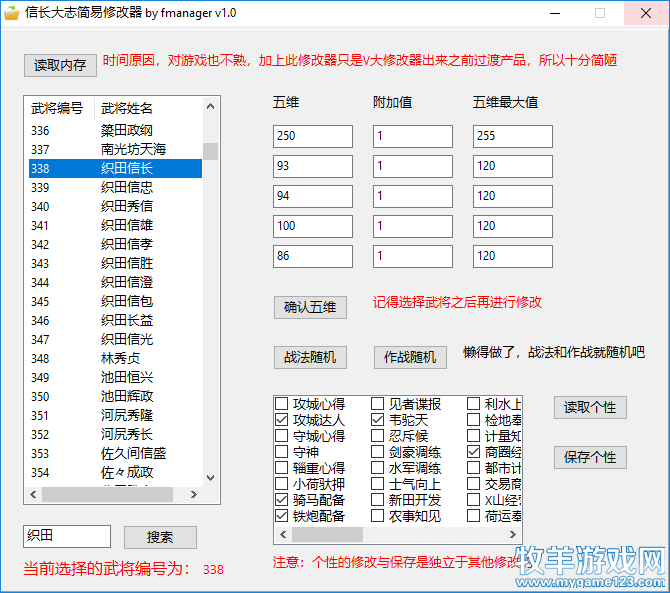Enable the 农事知见 checkbox
Screen dimensions: 670x593
[377, 516]
